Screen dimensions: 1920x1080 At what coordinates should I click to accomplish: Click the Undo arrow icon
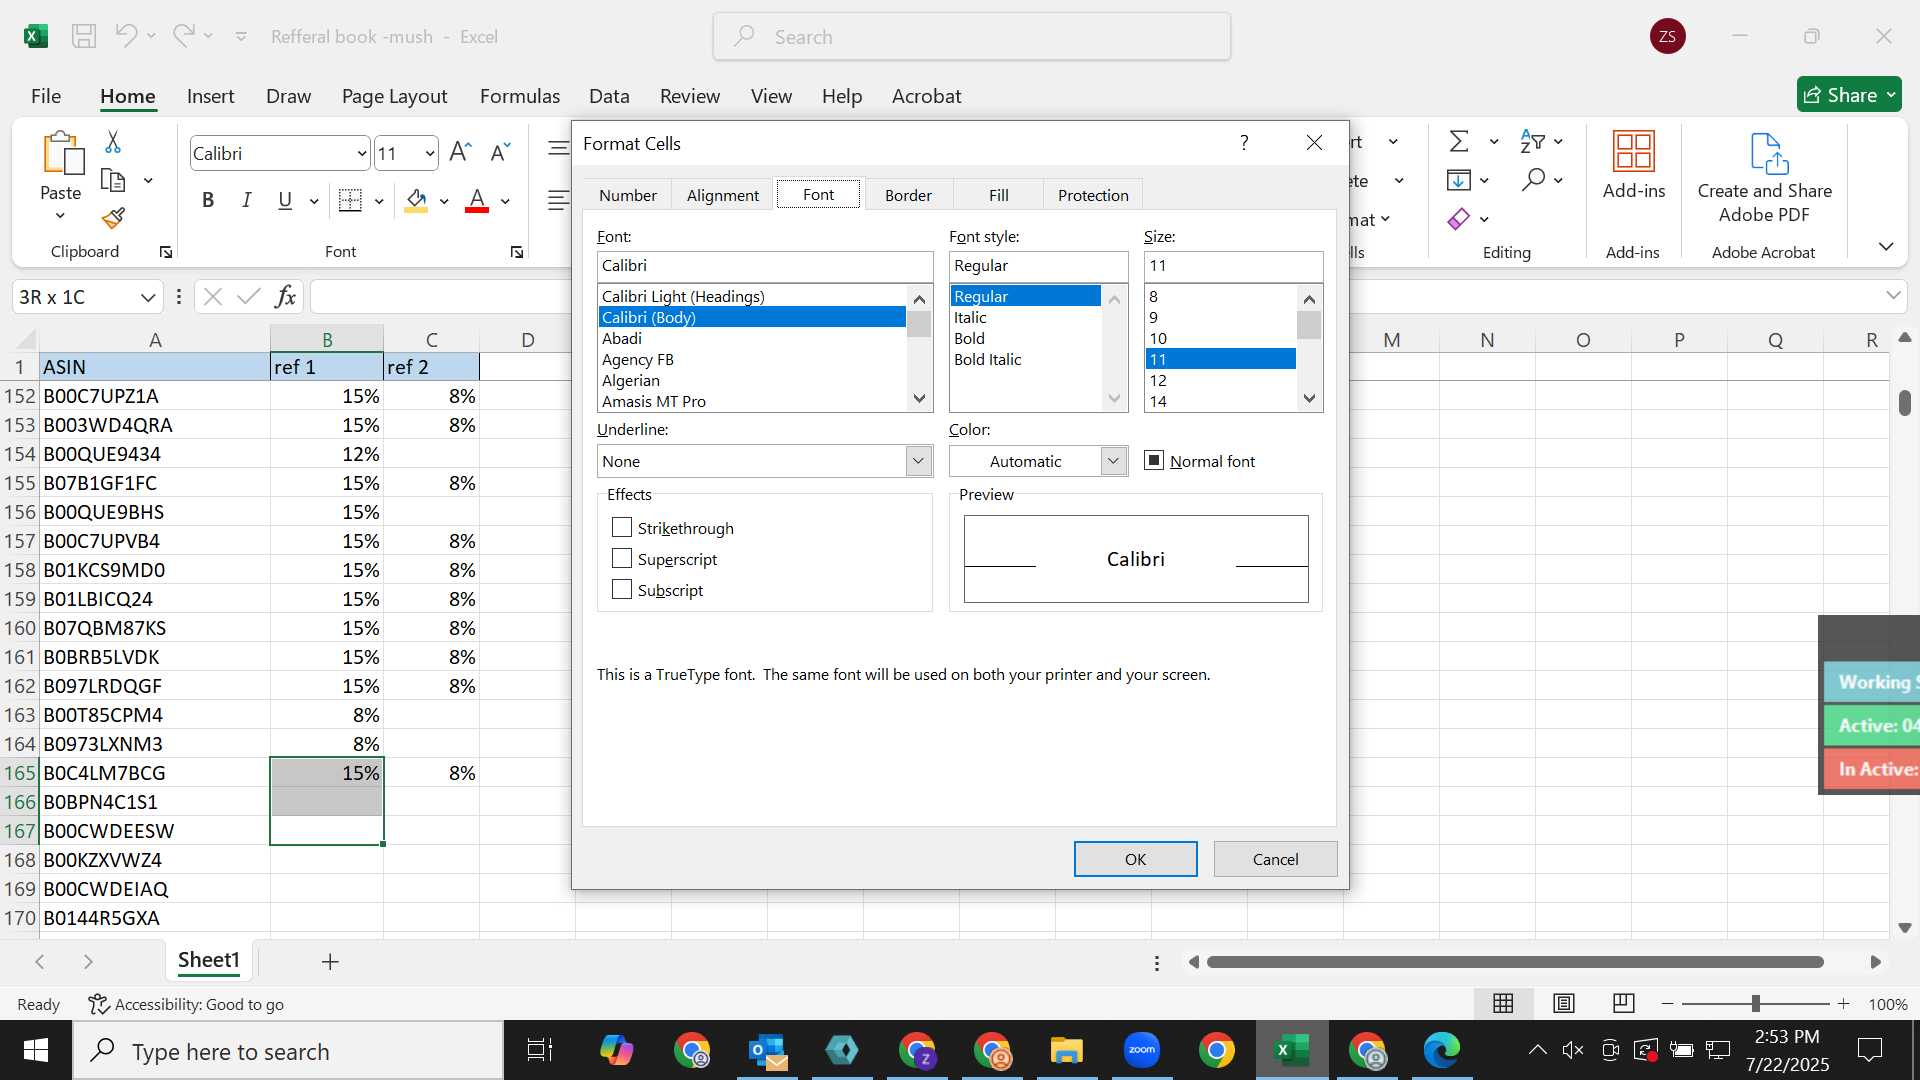[126, 36]
